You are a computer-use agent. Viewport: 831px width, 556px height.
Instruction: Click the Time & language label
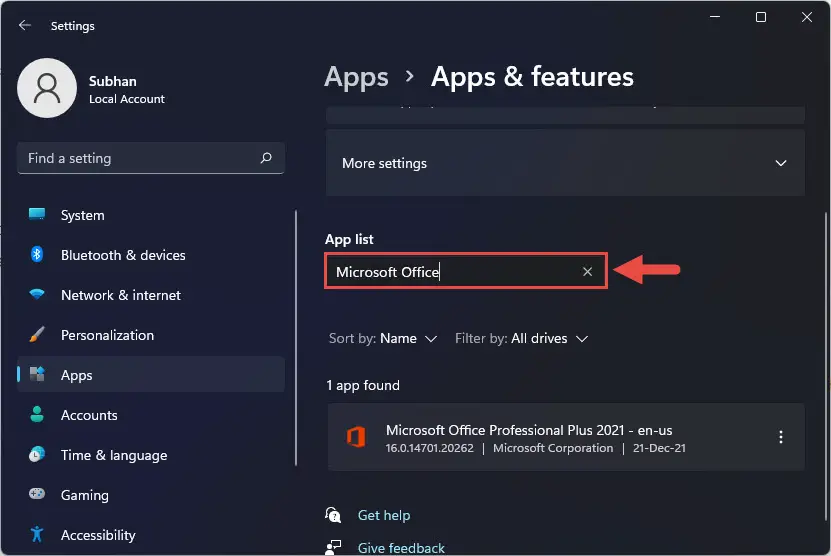pos(114,455)
